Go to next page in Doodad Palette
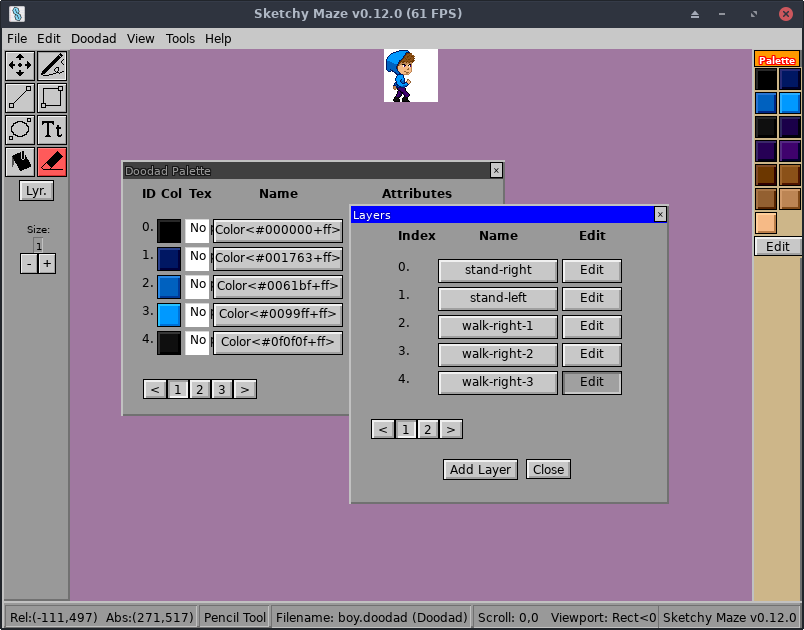Screen dimensions: 804x630 (245, 389)
